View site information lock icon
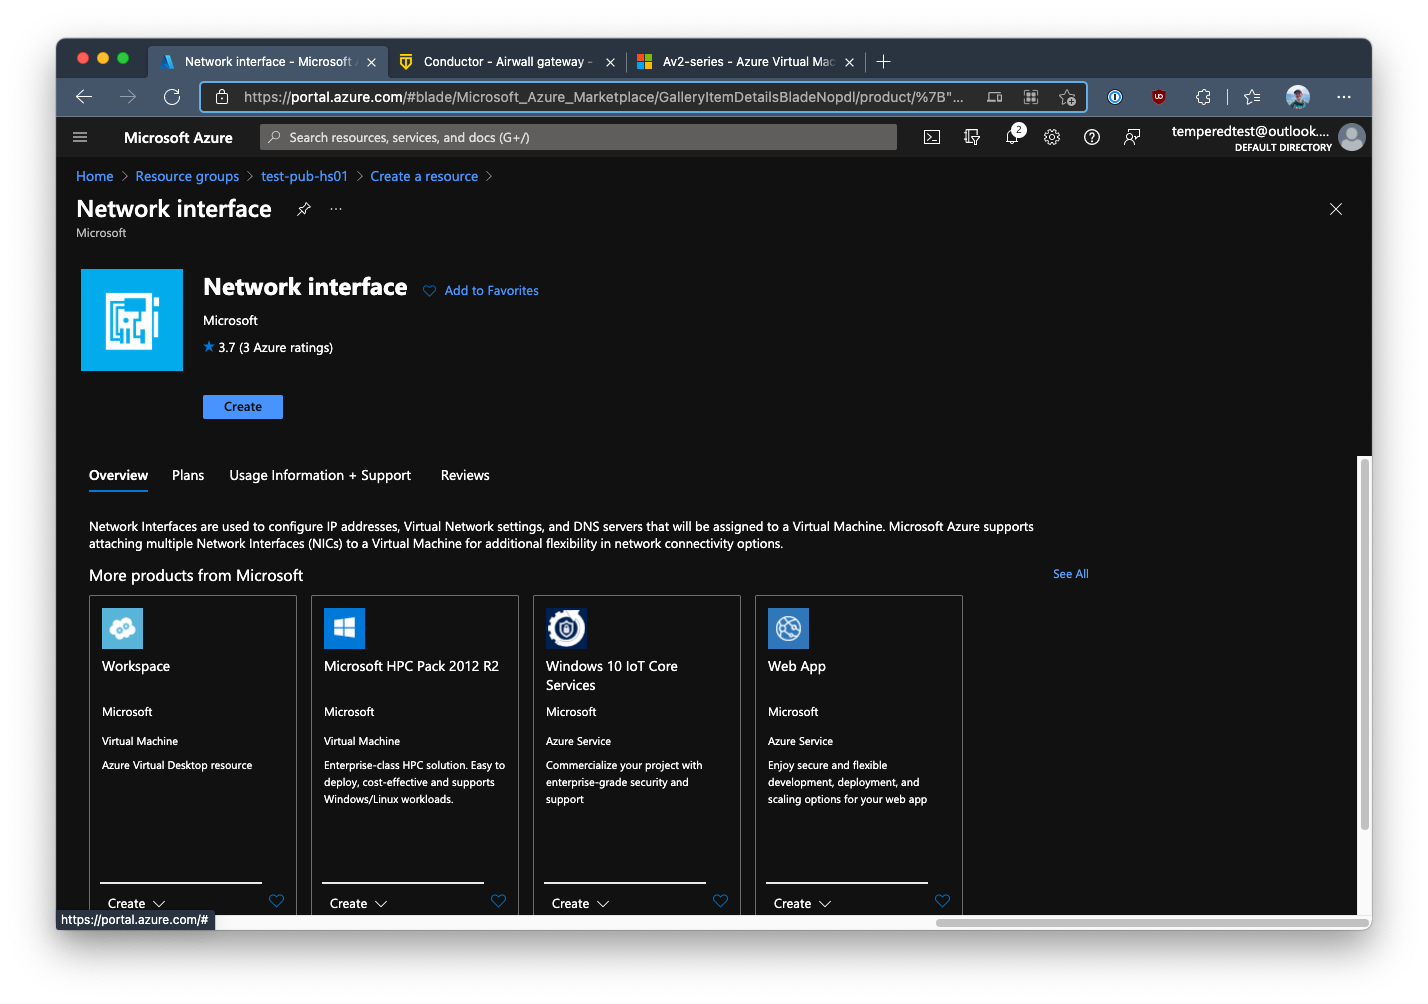Screen dimensions: 1428x1004 222,97
